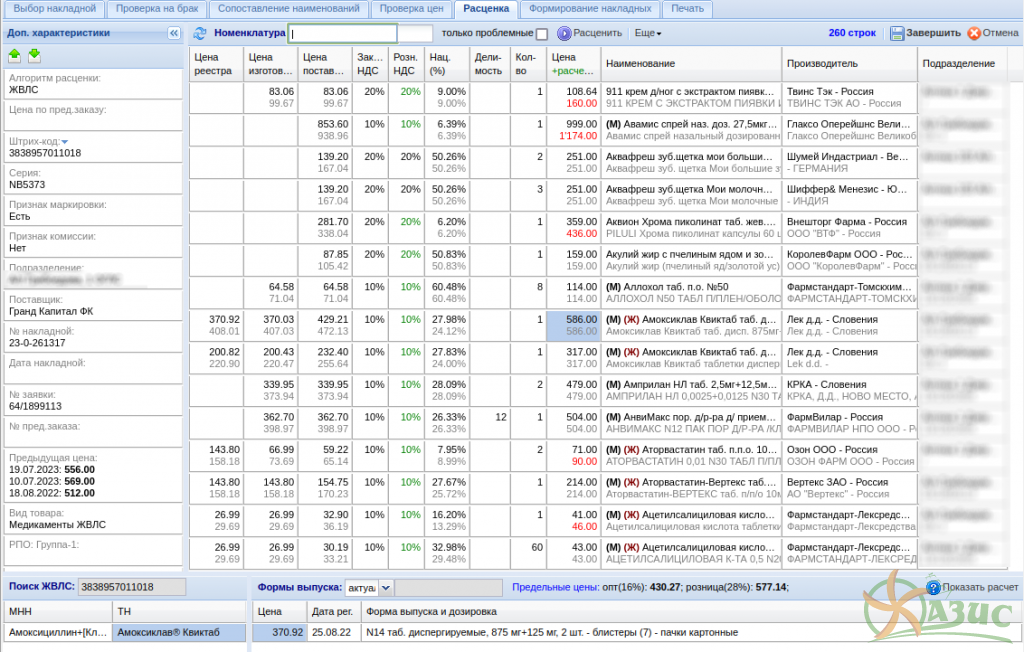This screenshot has width=1024, height=652.
Task: Click the Поставщик value 'Гранд Капитал ФК'
Action: click(x=51, y=312)
